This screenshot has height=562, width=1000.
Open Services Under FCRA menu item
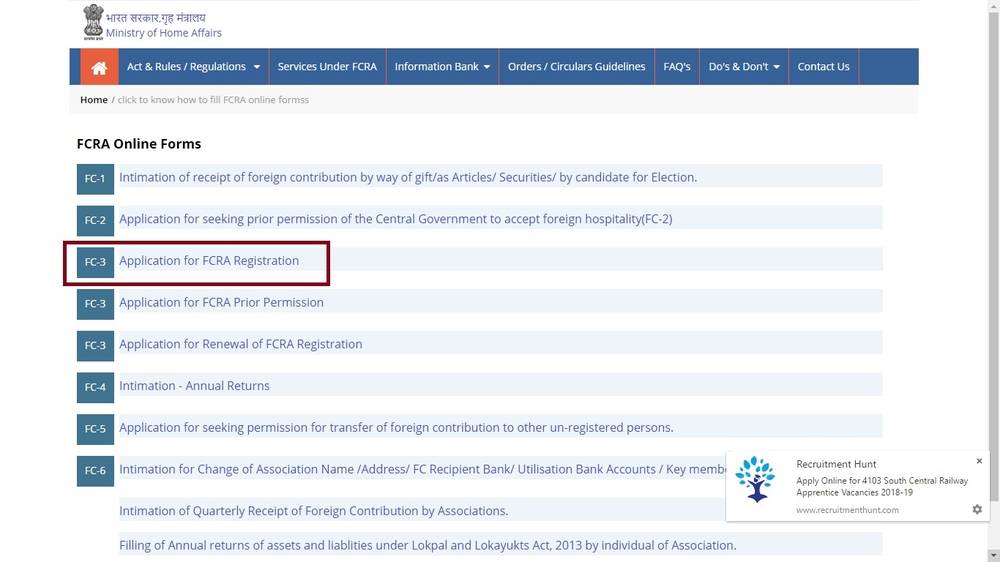327,67
